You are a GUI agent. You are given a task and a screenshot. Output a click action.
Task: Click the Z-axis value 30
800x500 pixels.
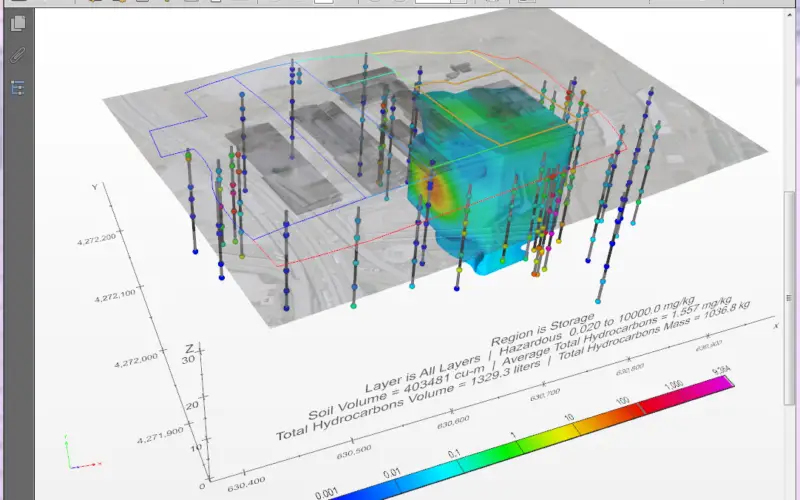pyautogui.click(x=188, y=359)
